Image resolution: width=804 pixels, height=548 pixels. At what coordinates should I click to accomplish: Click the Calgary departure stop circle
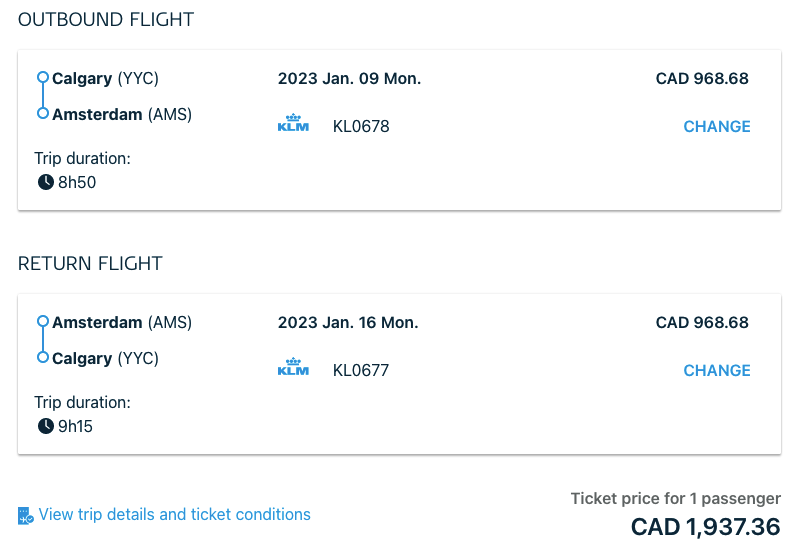[x=43, y=77]
